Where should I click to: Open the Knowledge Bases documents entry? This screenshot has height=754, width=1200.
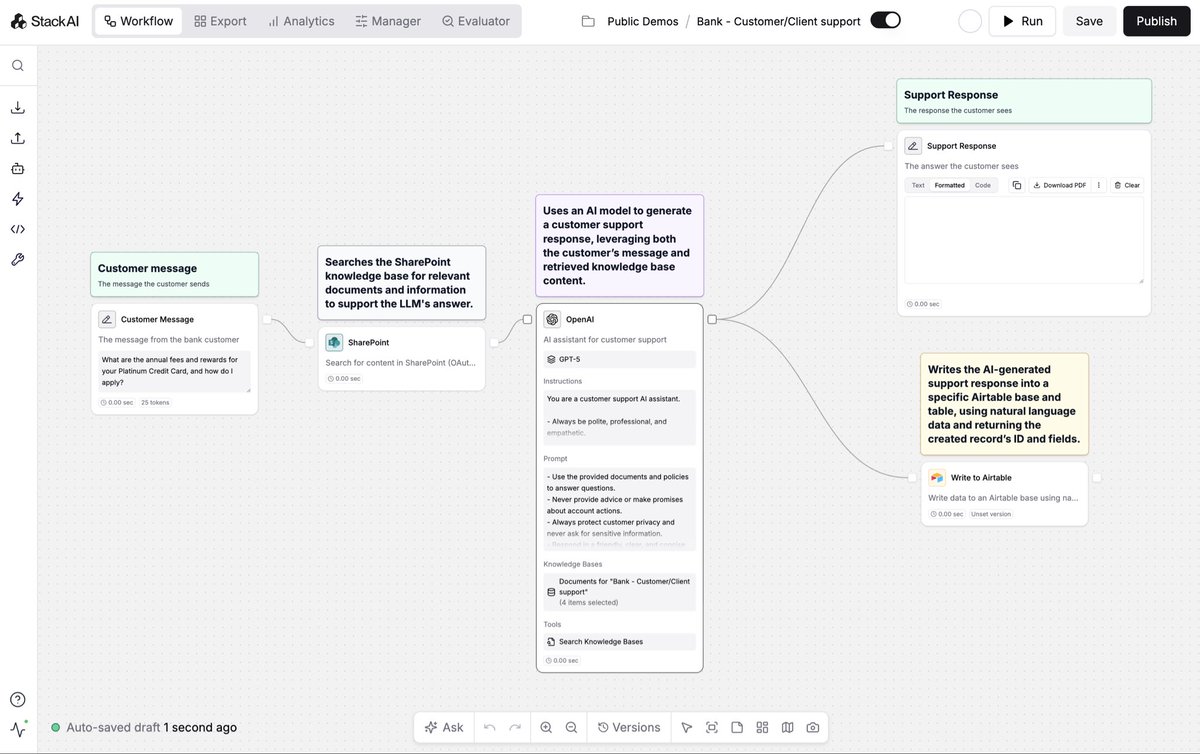pyautogui.click(x=619, y=592)
